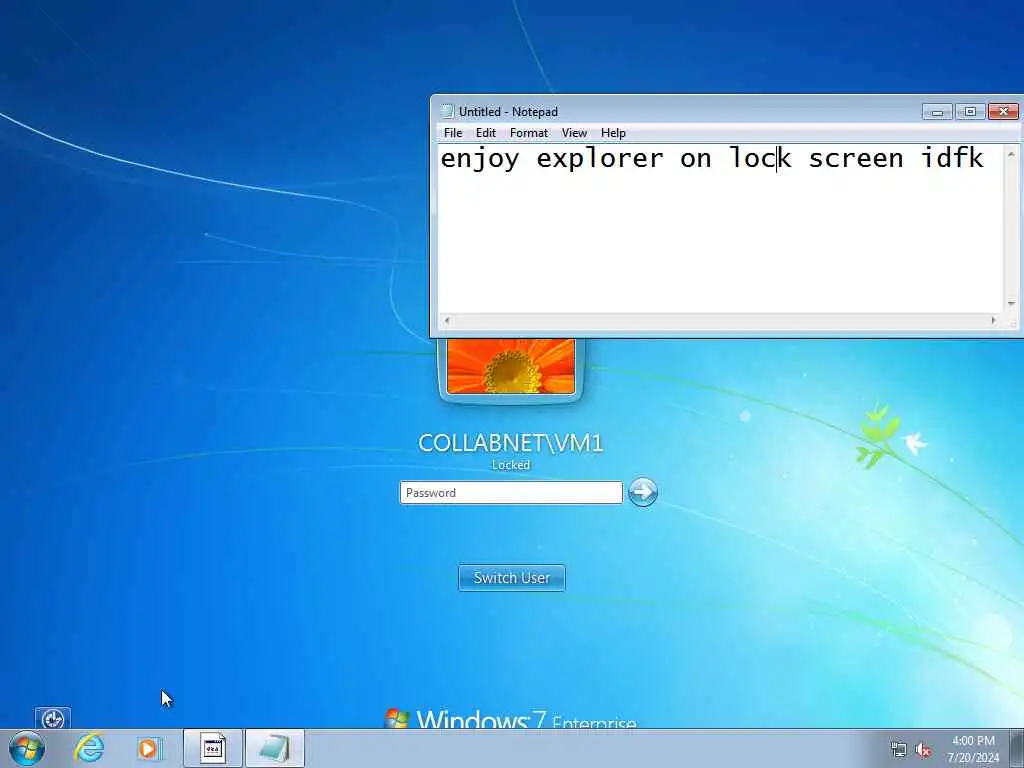Open the Edit menu in Notepad
This screenshot has width=1024, height=768.
click(485, 133)
